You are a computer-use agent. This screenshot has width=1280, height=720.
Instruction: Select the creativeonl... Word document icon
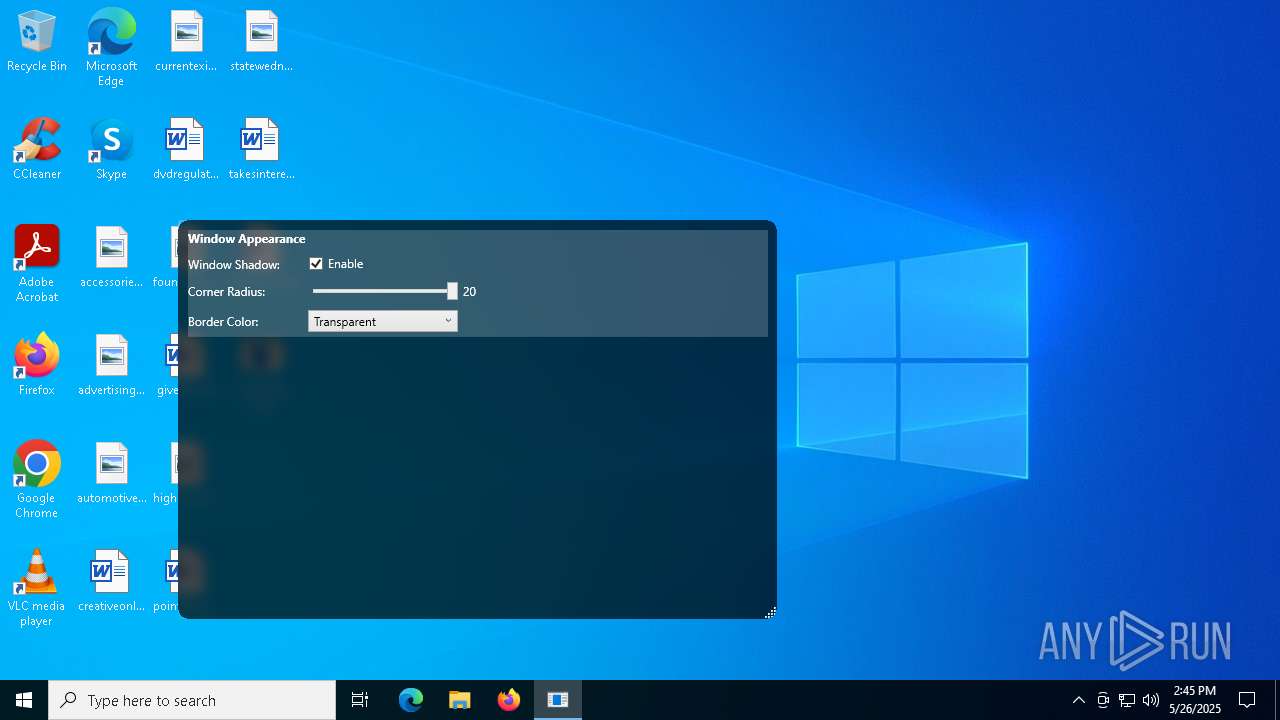point(111,582)
